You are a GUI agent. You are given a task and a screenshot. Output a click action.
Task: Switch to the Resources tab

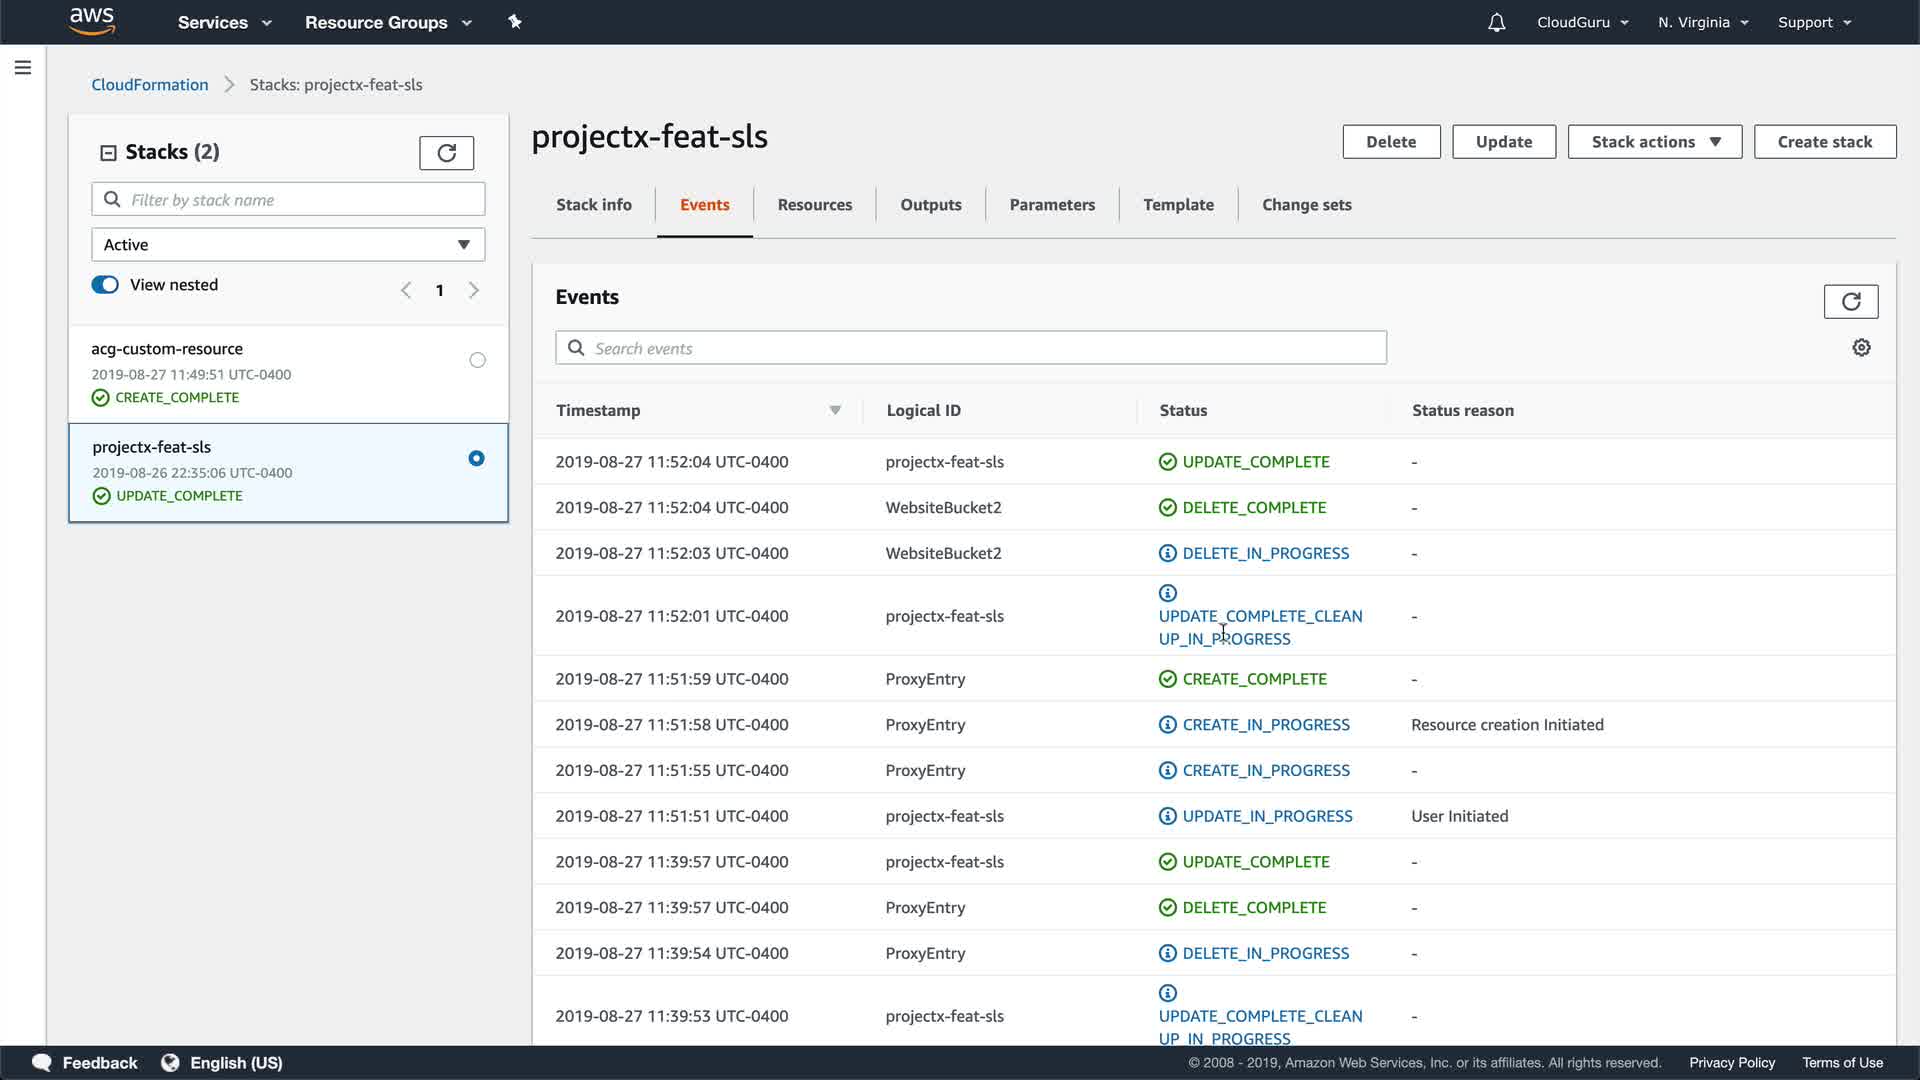point(814,205)
